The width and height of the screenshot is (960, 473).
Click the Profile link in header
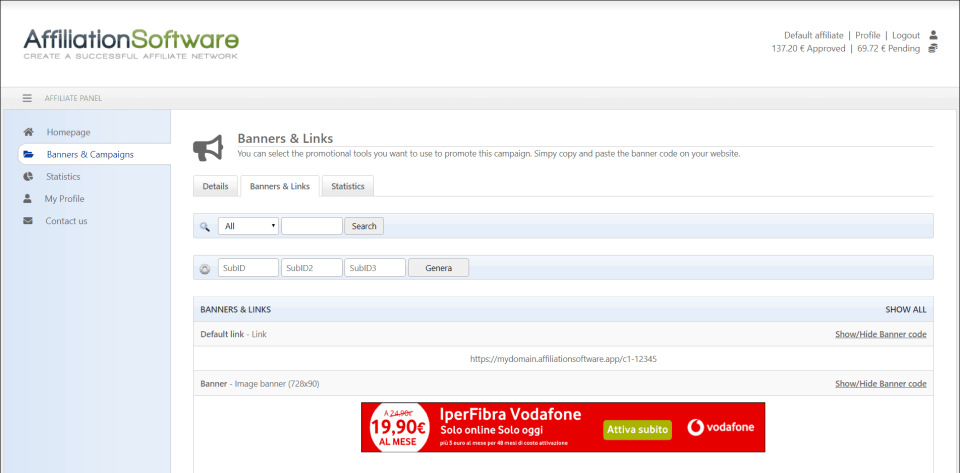tap(868, 35)
